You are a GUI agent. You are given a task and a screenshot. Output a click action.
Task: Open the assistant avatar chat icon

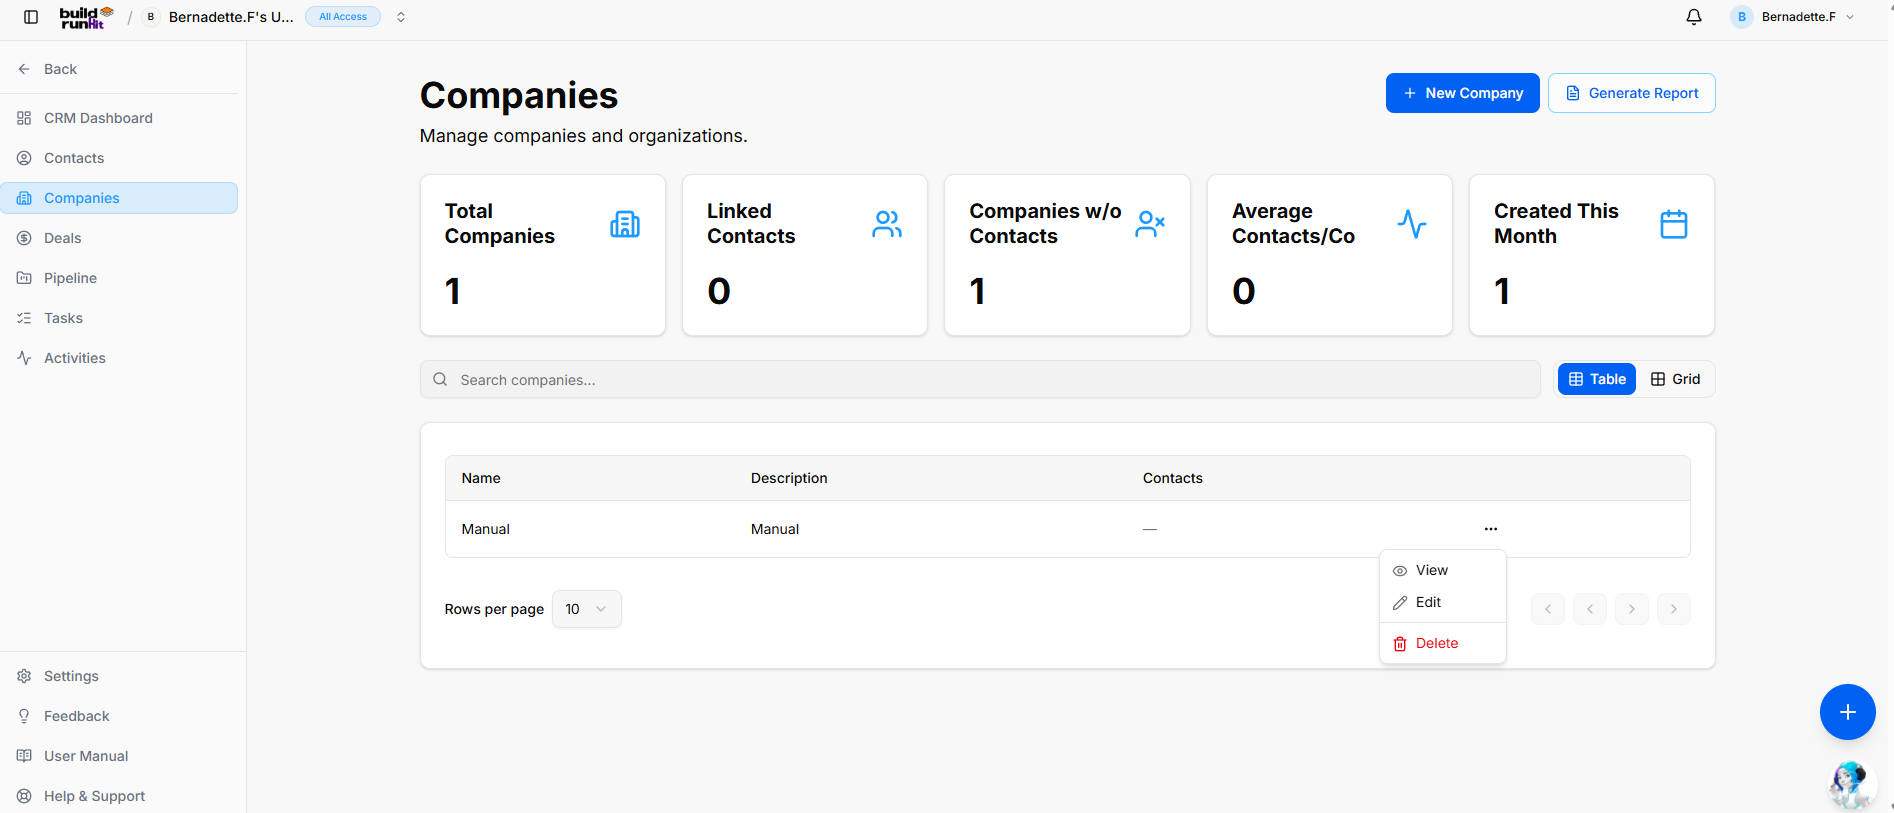(1850, 785)
